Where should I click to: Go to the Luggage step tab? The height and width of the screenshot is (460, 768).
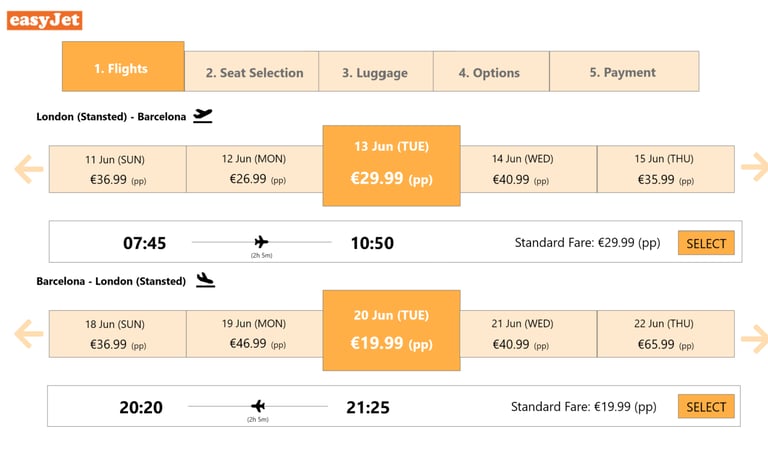point(375,72)
